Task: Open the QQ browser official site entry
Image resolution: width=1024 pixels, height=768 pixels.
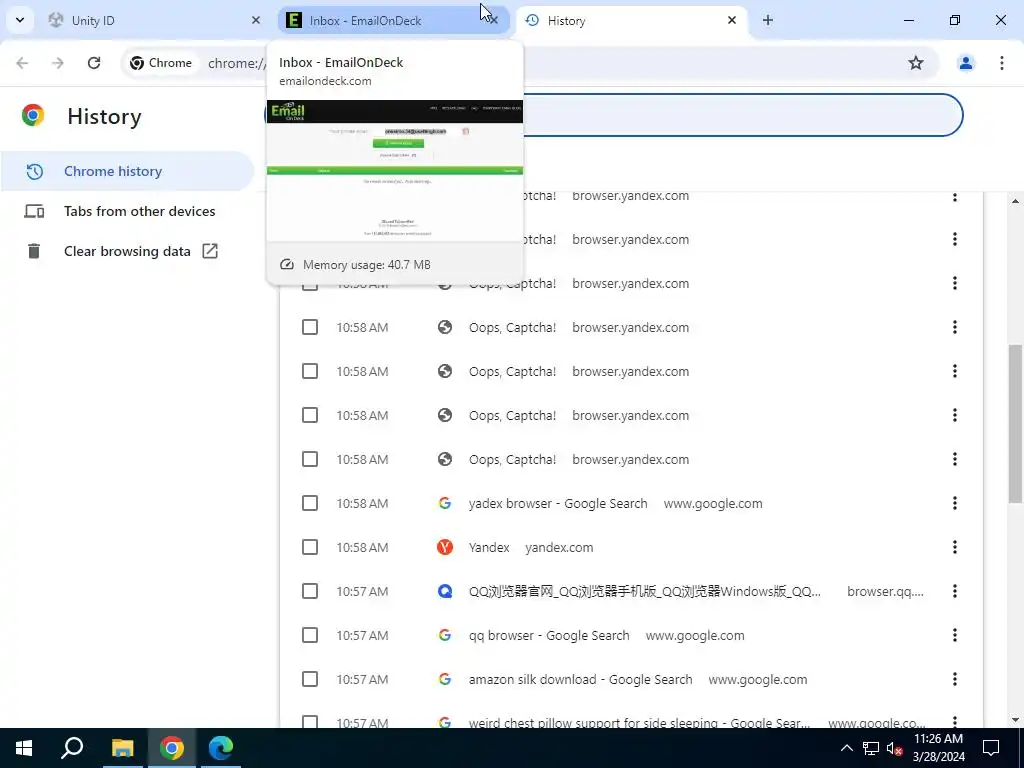Action: (x=645, y=591)
